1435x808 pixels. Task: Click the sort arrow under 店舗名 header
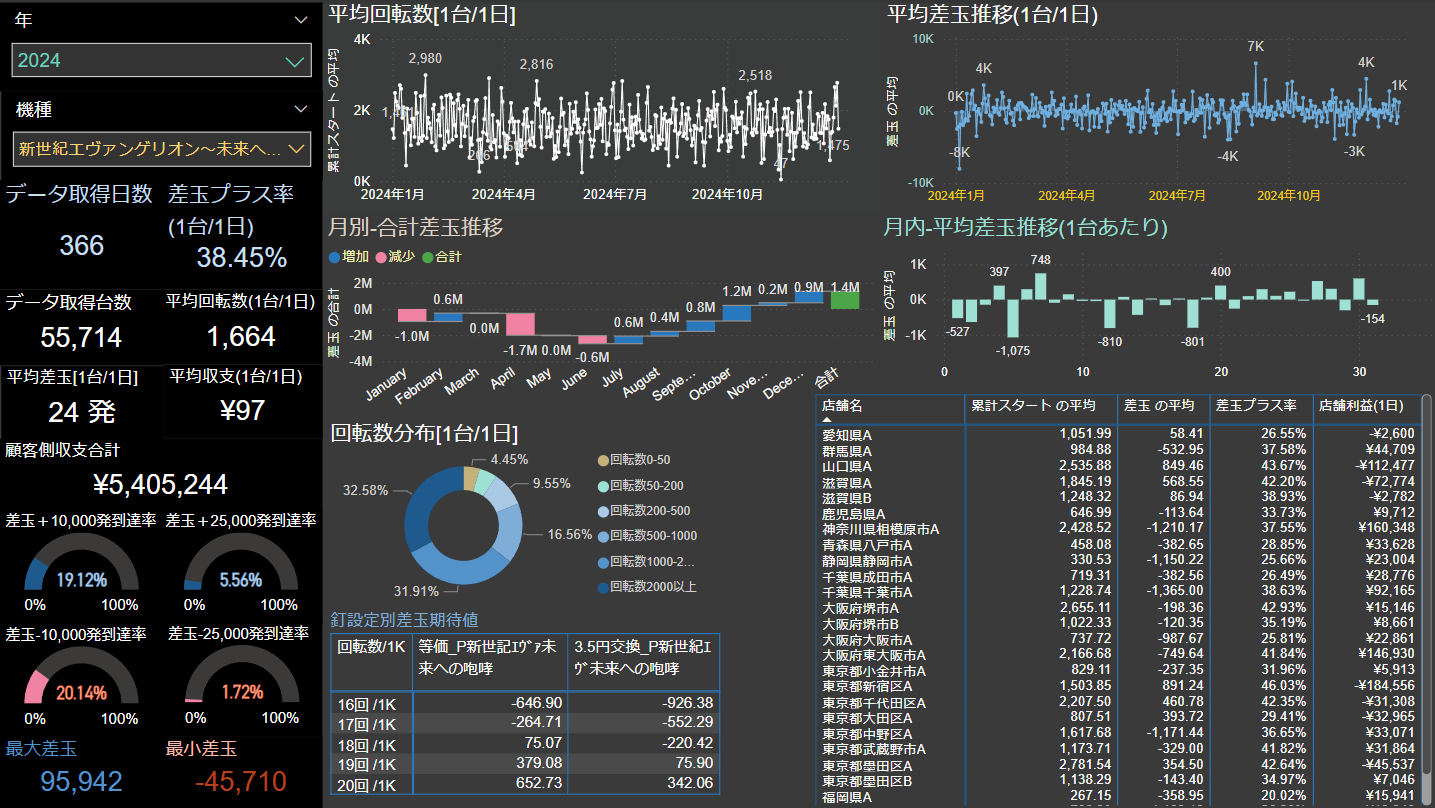pyautogui.click(x=827, y=420)
